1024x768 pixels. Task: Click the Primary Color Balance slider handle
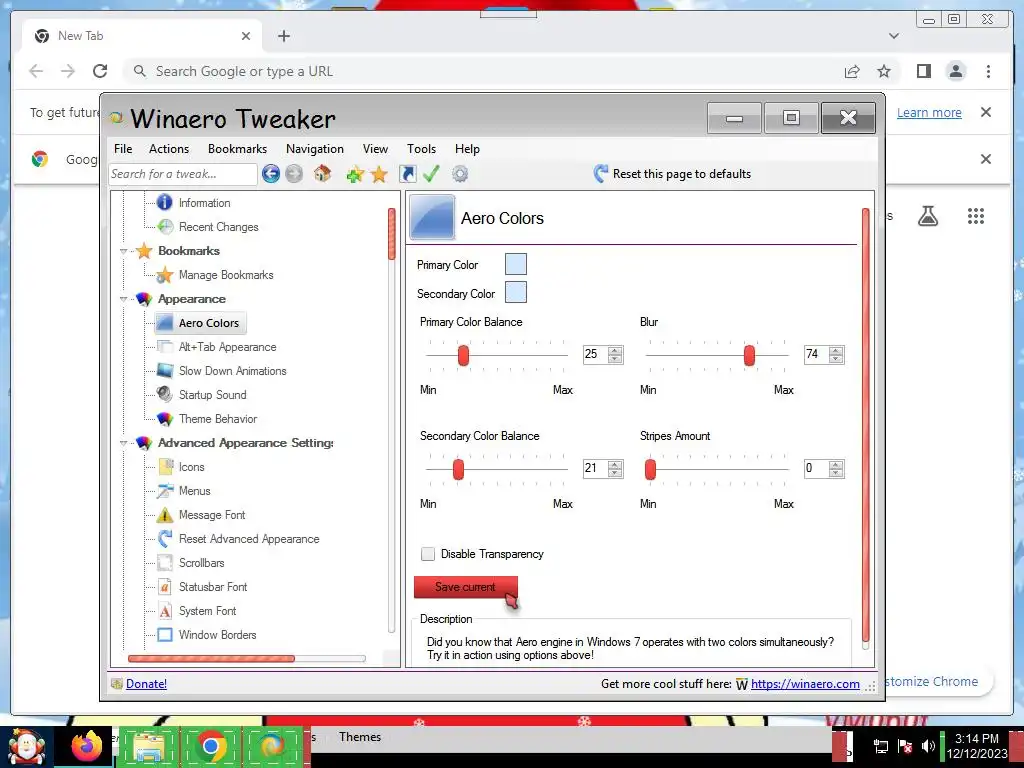[464, 355]
